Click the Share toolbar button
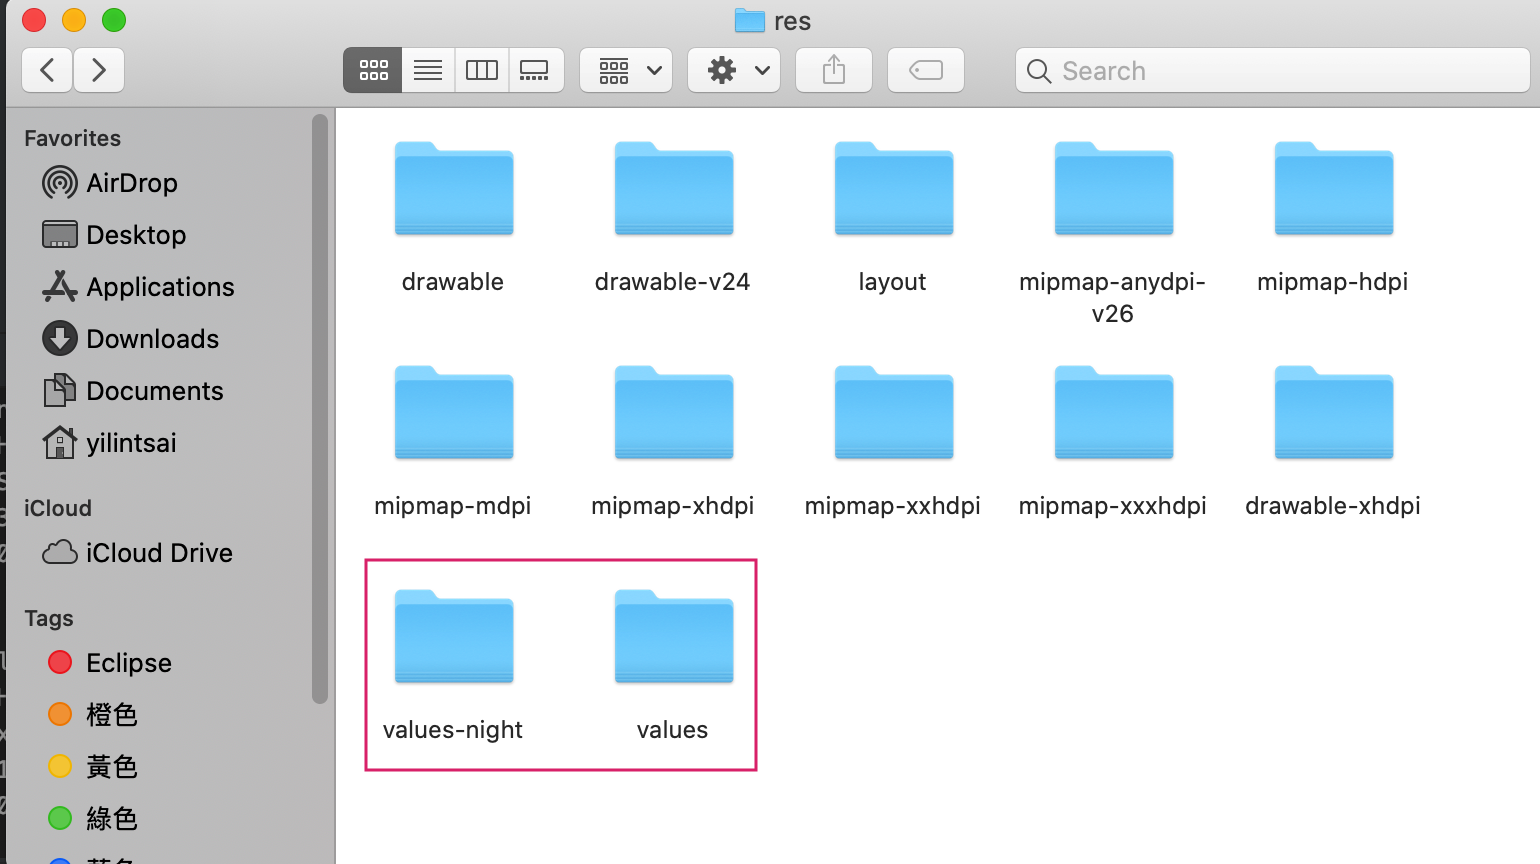Viewport: 1540px width, 864px height. [x=834, y=70]
